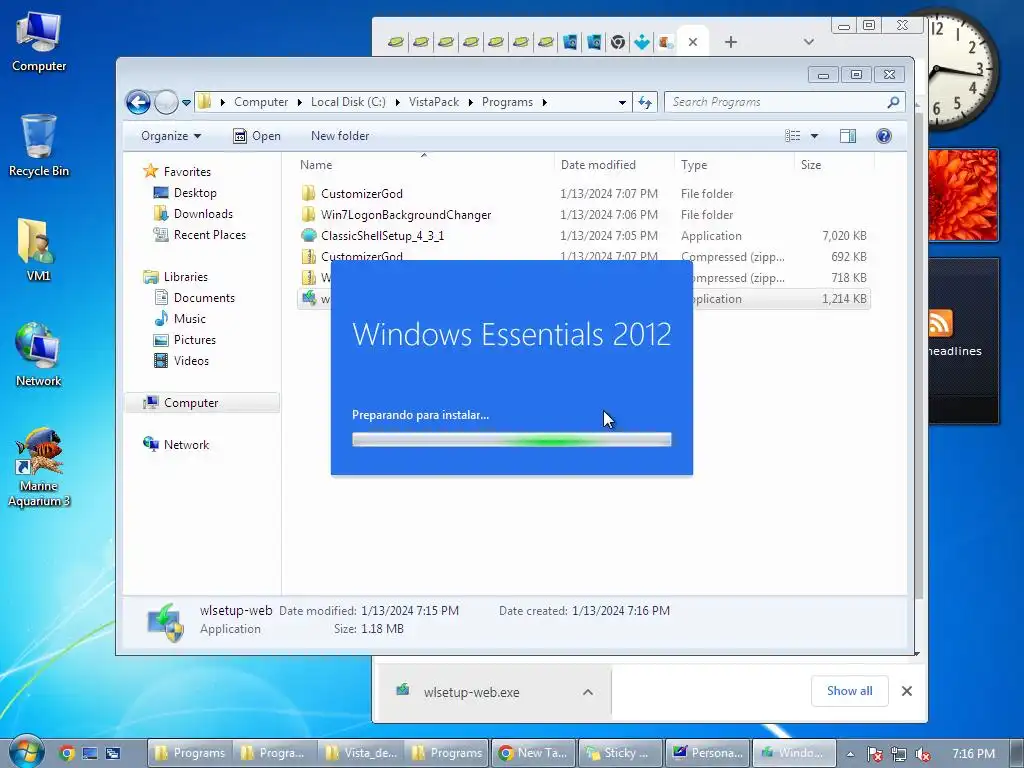The height and width of the screenshot is (768, 1024).
Task: Open Chrome's tab search chevron
Action: tap(808, 42)
